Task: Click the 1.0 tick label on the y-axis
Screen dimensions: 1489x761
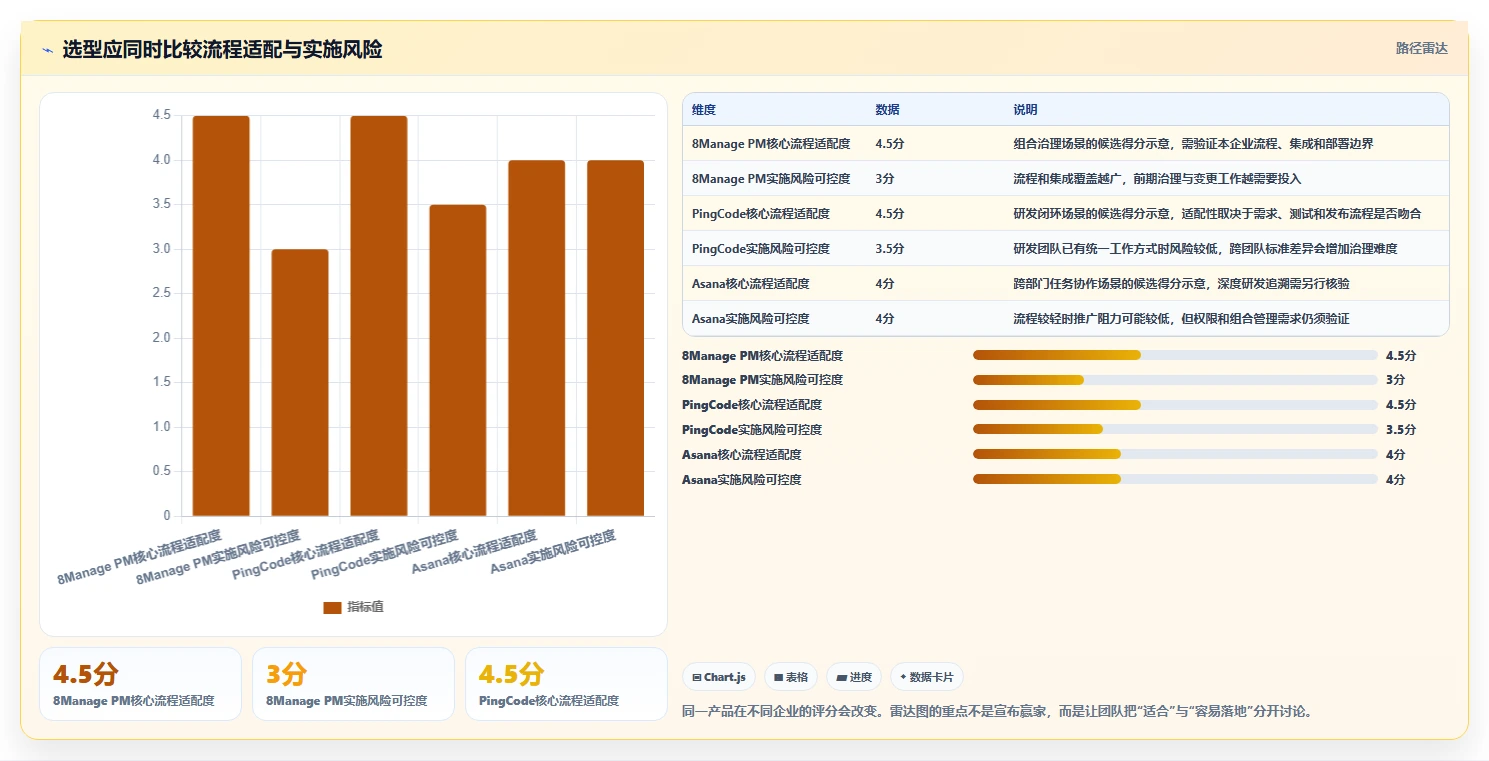Action: point(162,427)
